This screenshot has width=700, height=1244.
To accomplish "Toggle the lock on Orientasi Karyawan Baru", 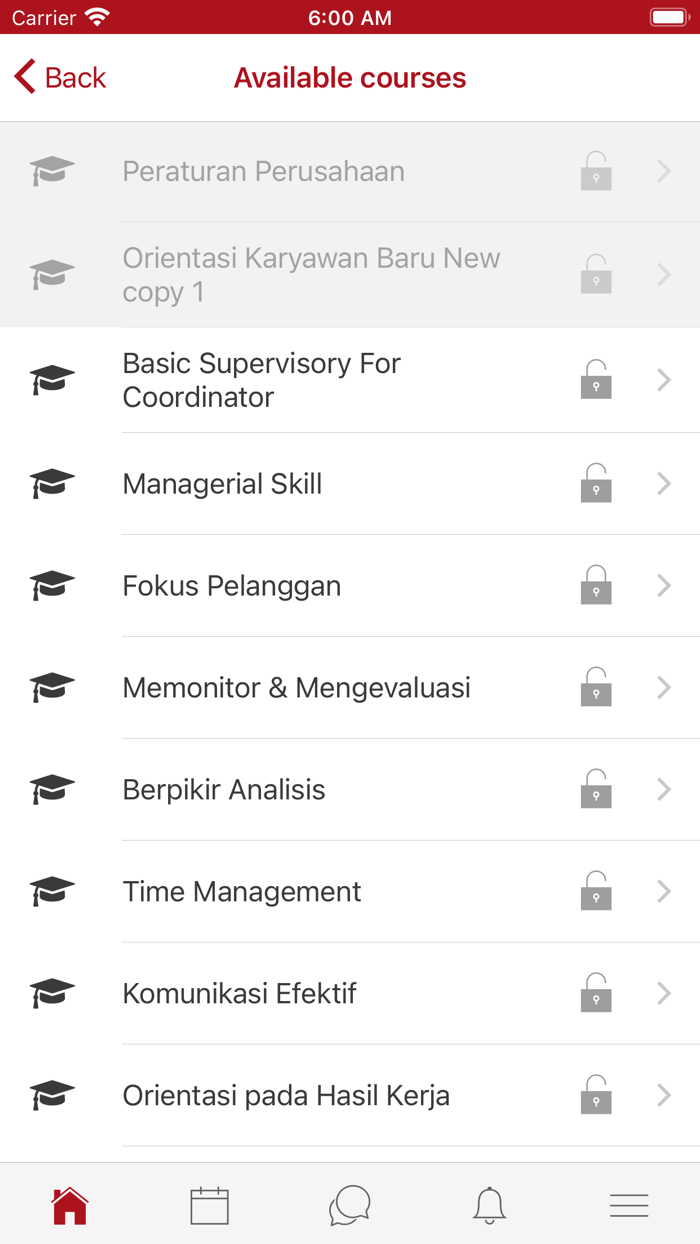I will pos(595,273).
